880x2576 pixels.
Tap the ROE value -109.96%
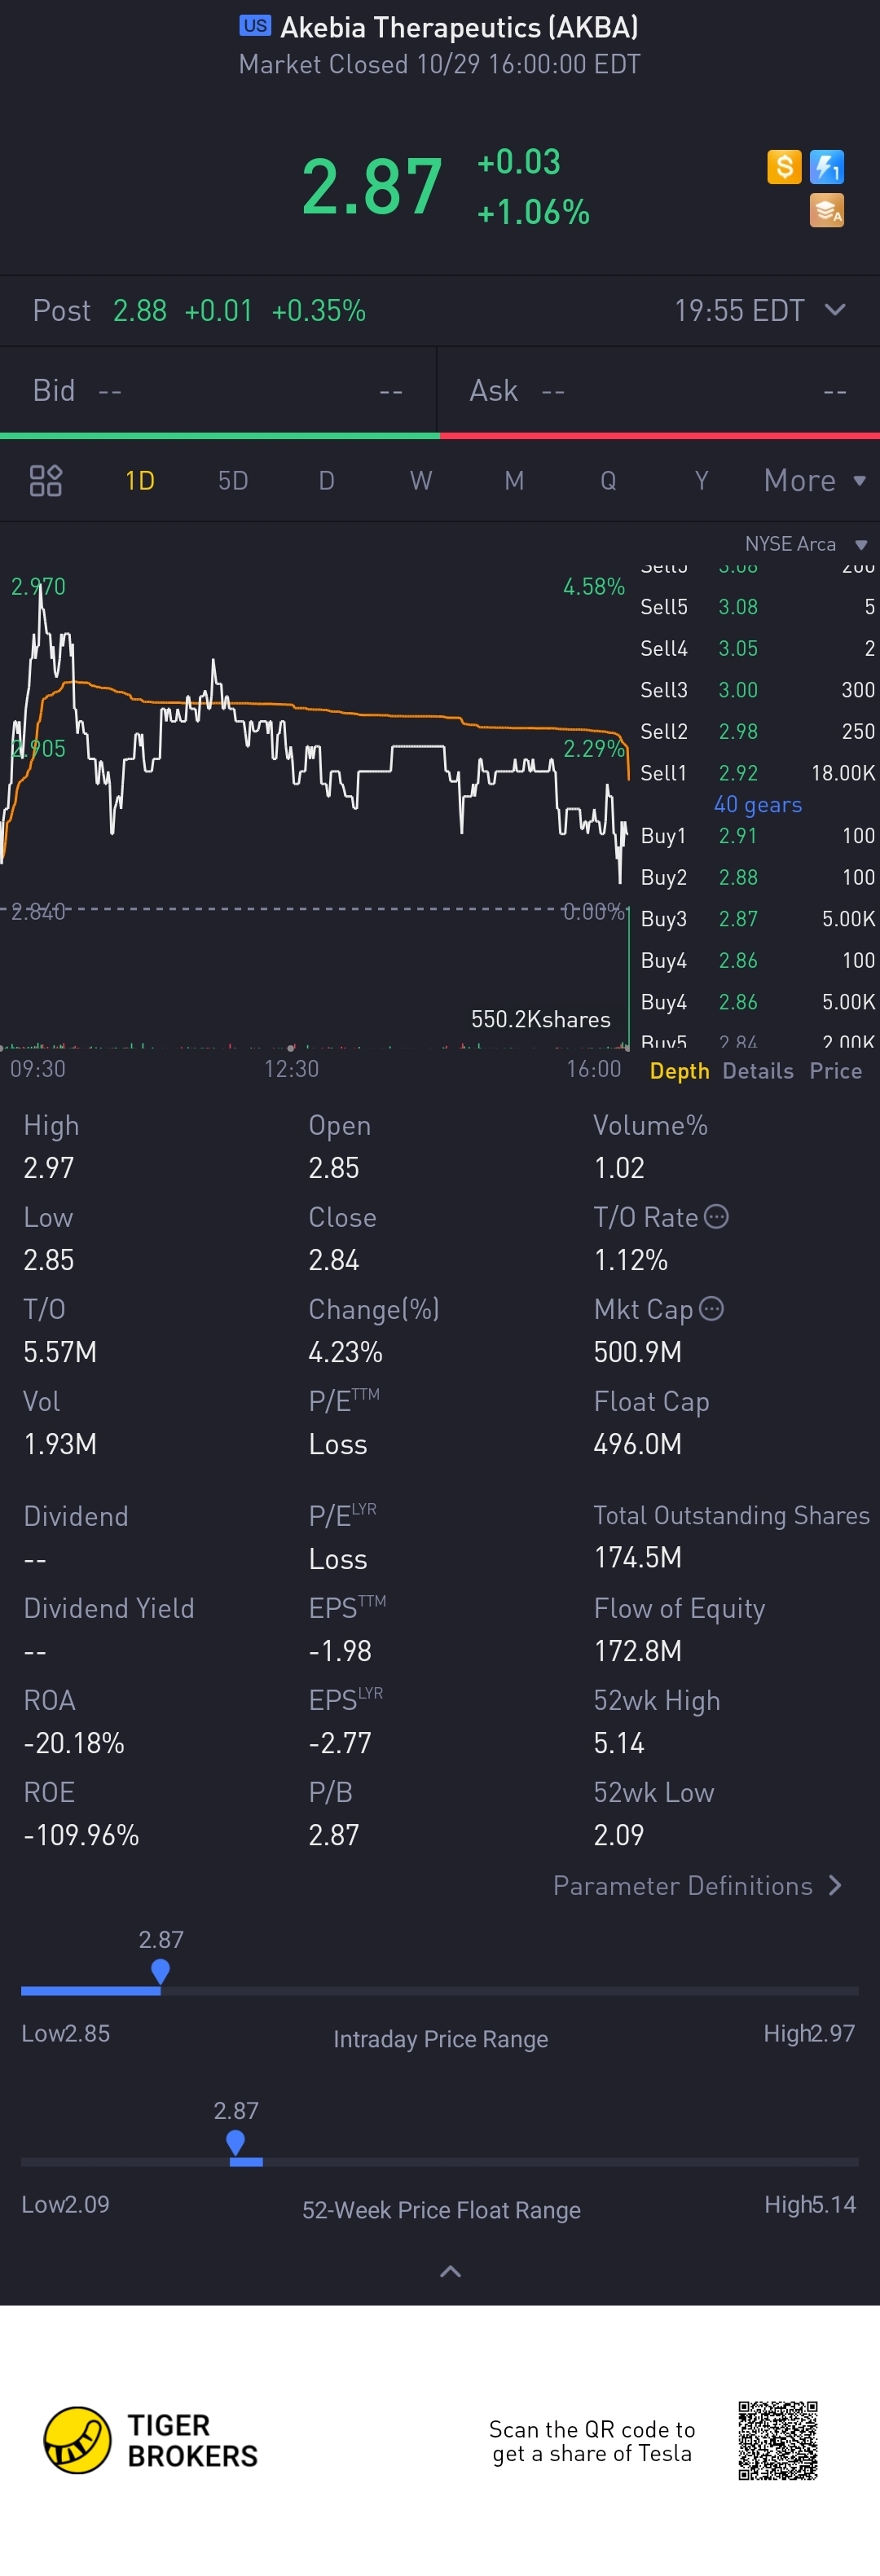[x=81, y=1835]
